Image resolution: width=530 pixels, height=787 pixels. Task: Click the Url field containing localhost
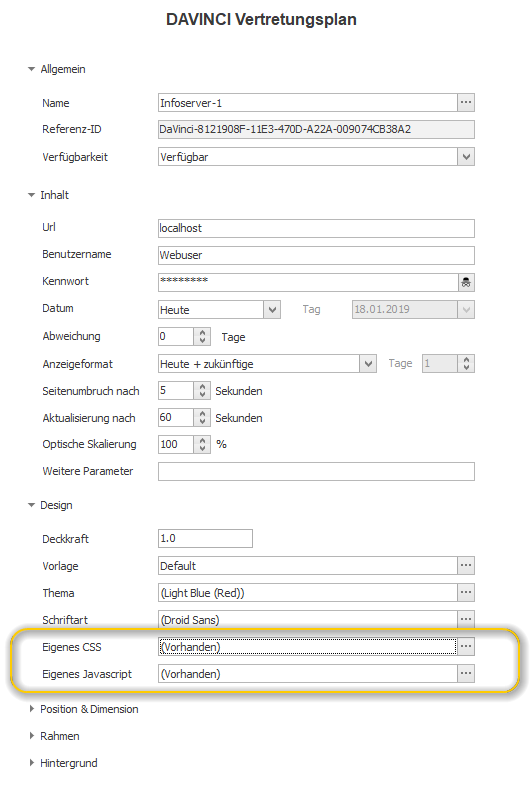point(316,228)
